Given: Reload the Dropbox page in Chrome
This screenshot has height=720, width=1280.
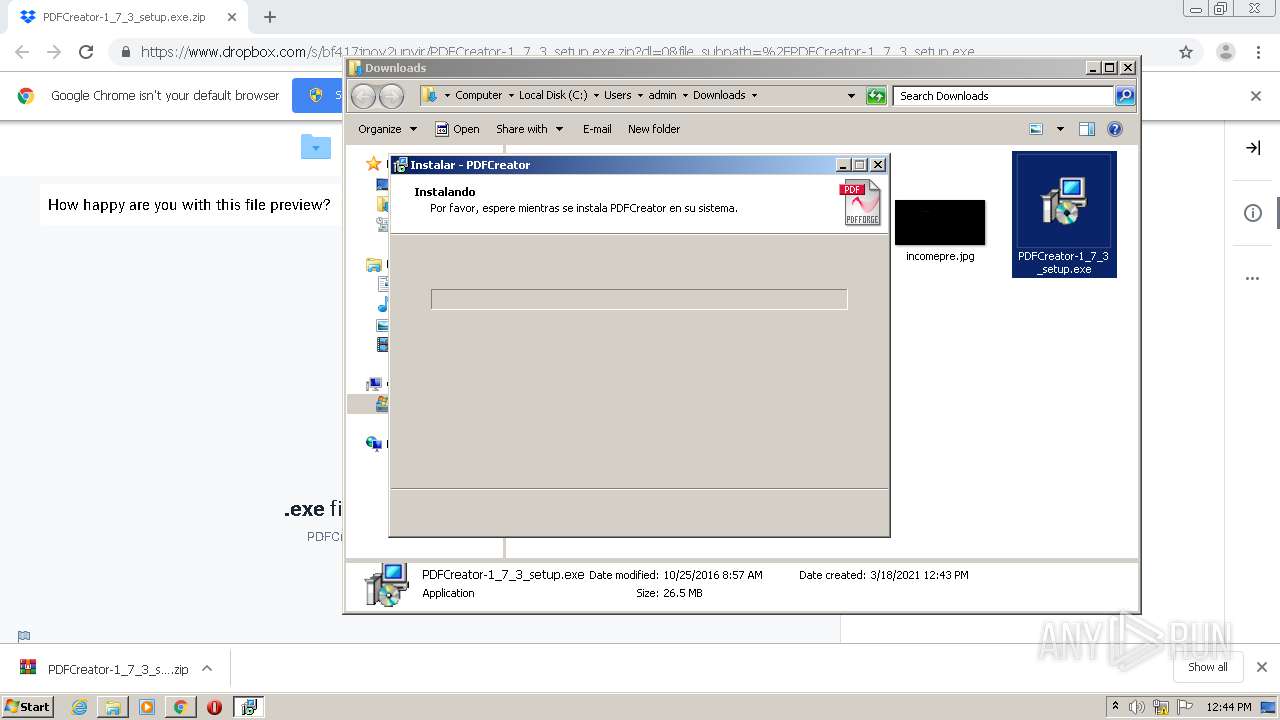Looking at the screenshot, I should 86,52.
